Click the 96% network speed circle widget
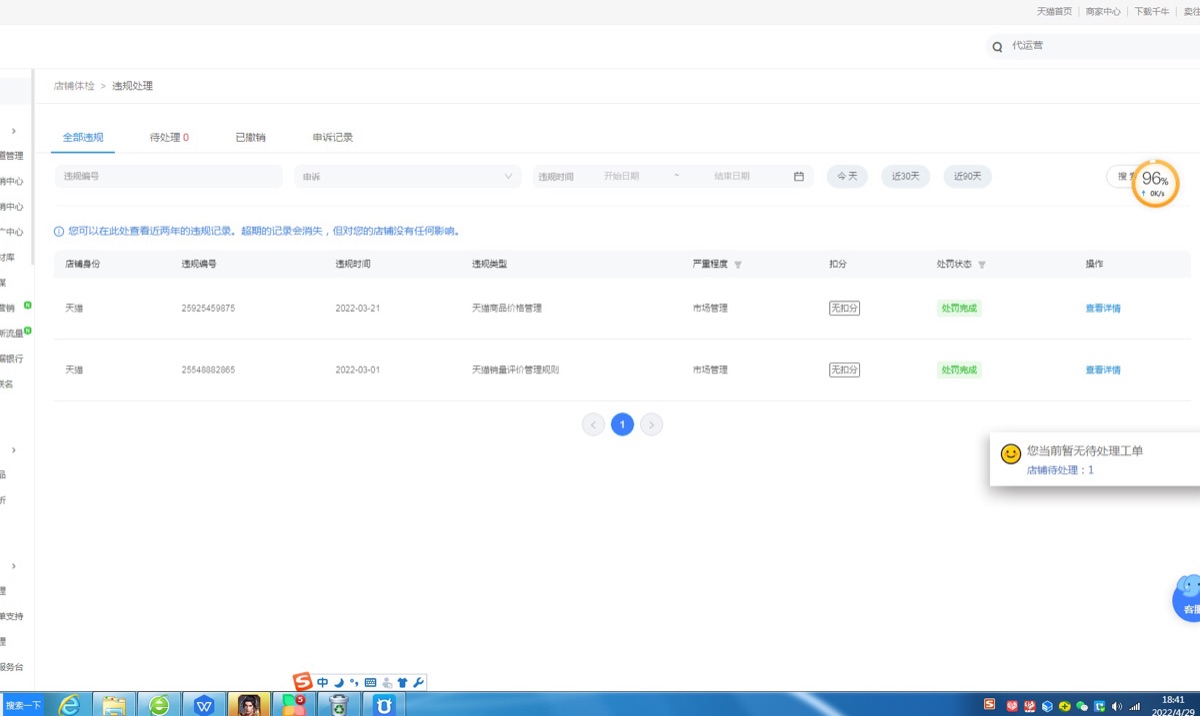 coord(1155,183)
